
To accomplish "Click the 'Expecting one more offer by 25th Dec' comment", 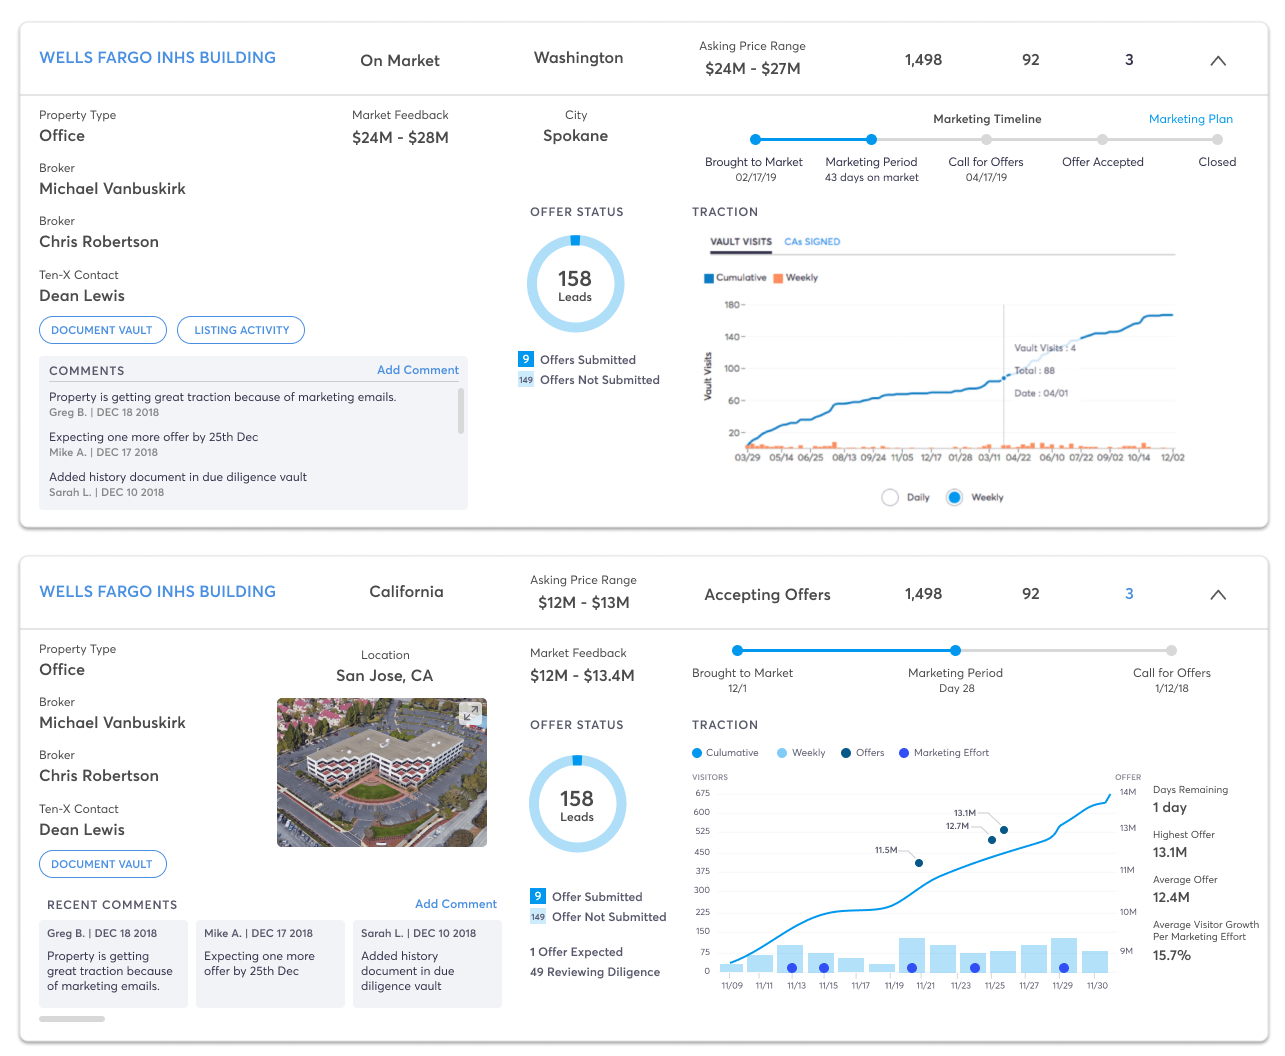I will 154,437.
